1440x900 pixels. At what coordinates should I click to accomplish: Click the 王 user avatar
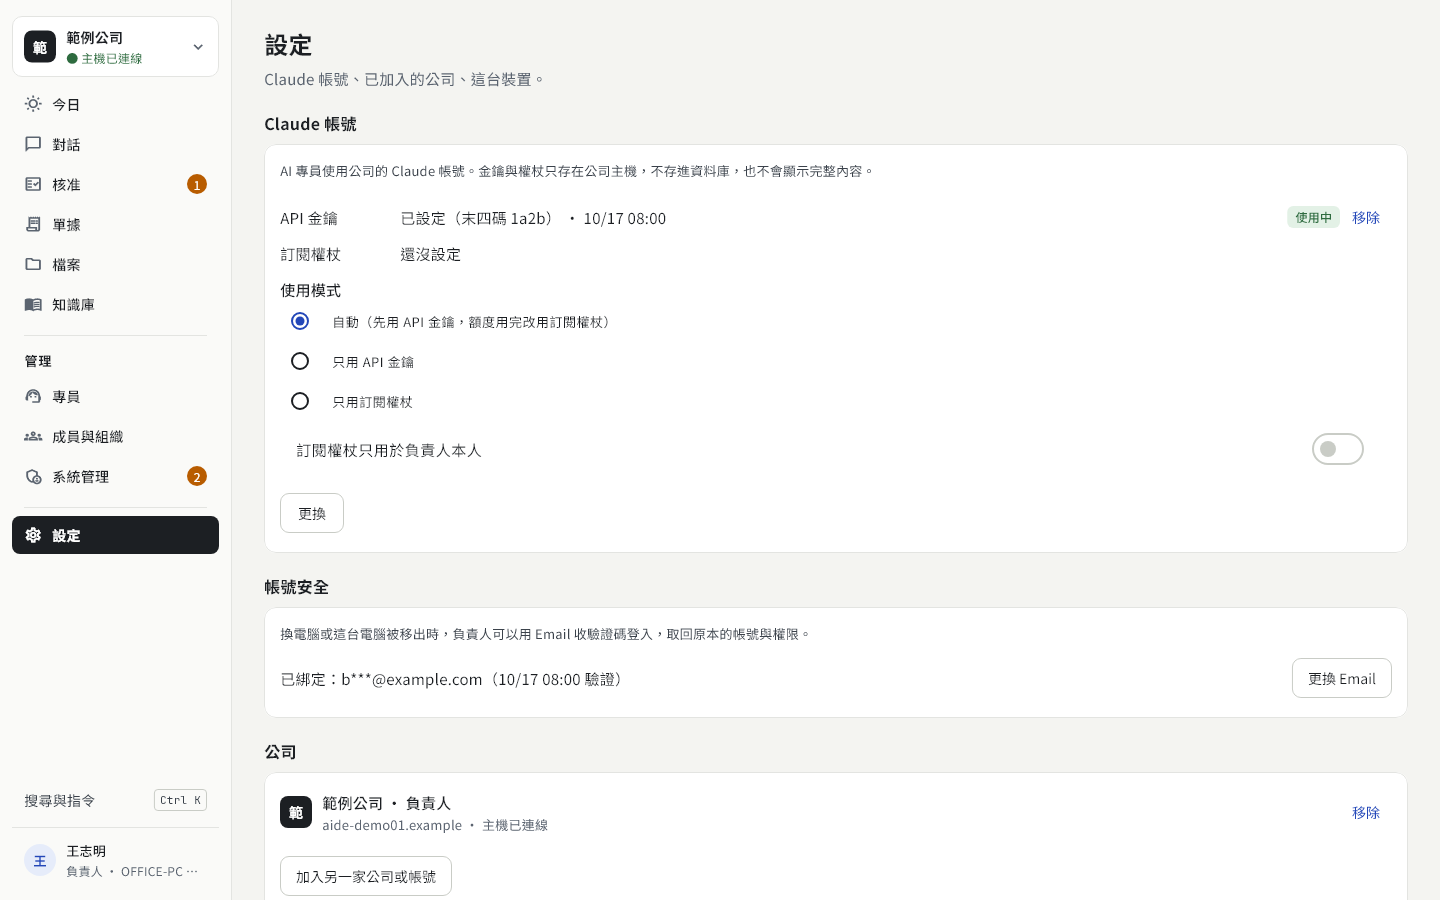click(x=40, y=860)
